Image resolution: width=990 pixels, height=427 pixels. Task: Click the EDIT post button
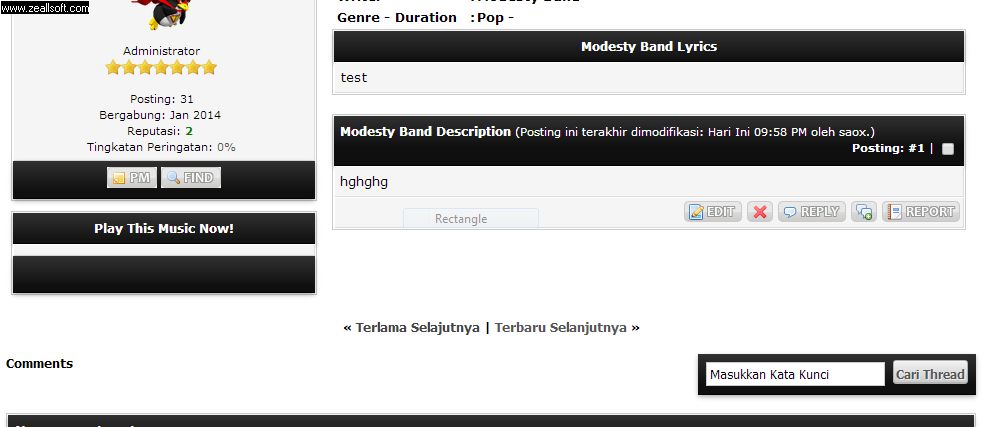click(713, 212)
